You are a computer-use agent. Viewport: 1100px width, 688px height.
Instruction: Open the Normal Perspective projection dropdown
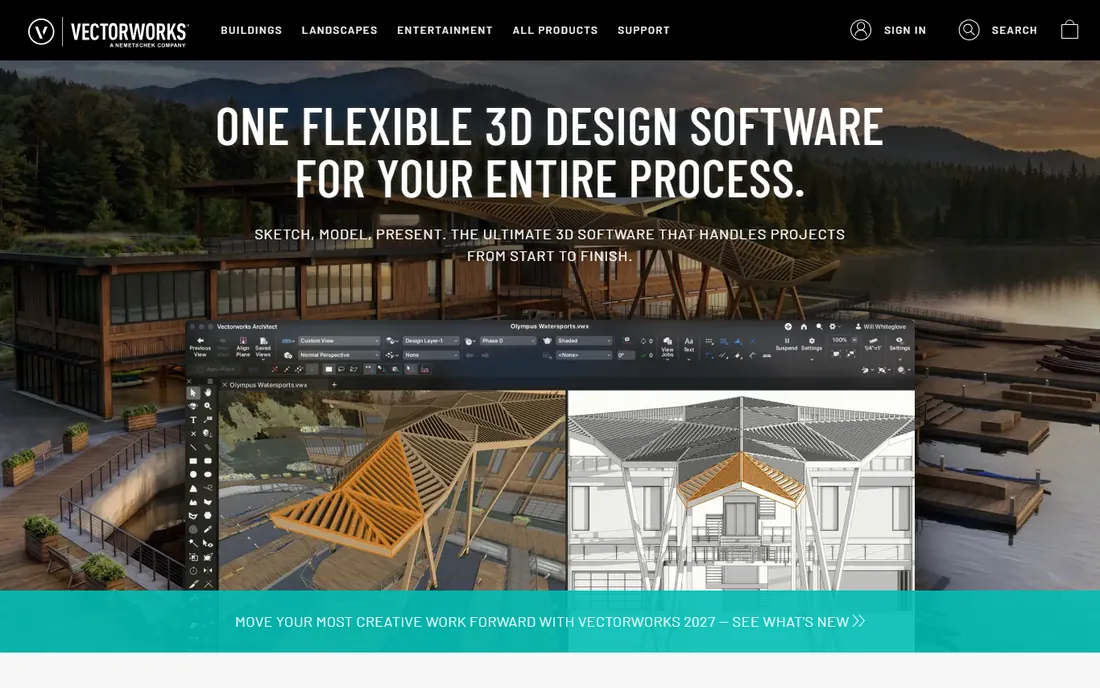click(x=340, y=355)
